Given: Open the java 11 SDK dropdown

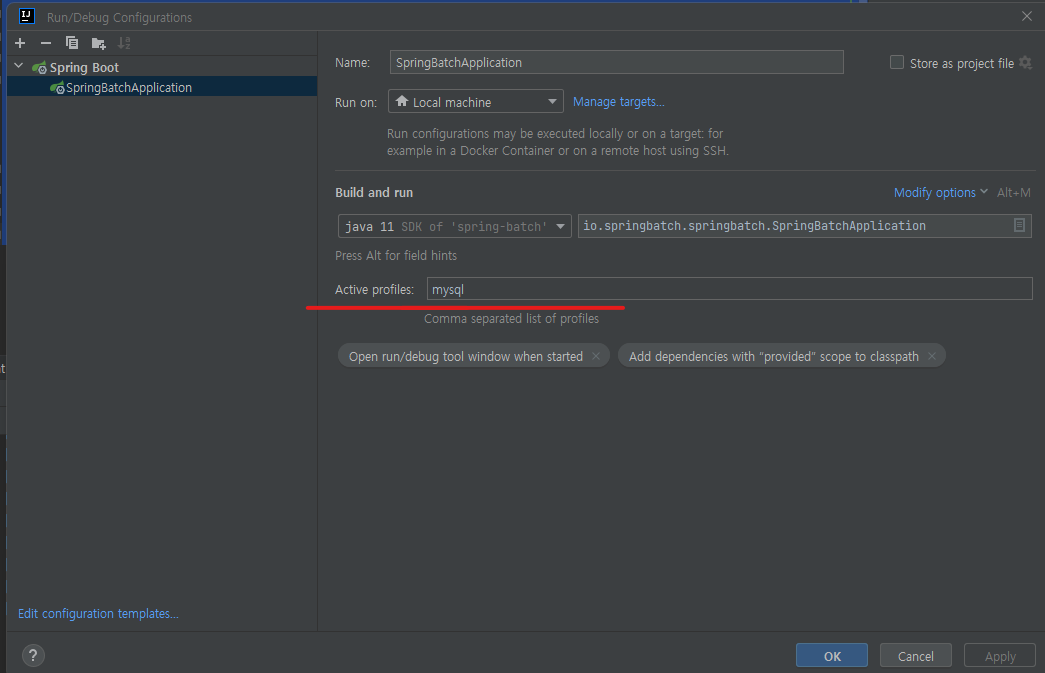Looking at the screenshot, I should (x=455, y=227).
